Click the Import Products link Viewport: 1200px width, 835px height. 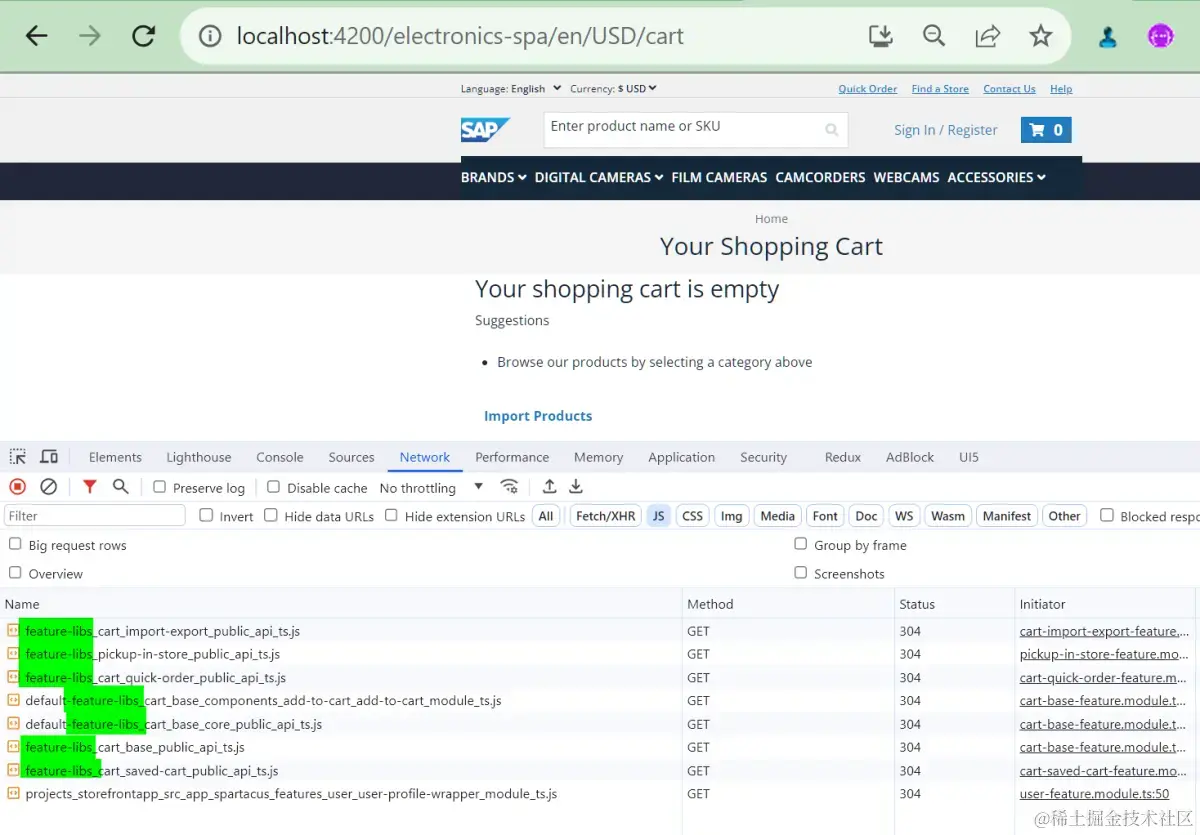click(x=538, y=416)
